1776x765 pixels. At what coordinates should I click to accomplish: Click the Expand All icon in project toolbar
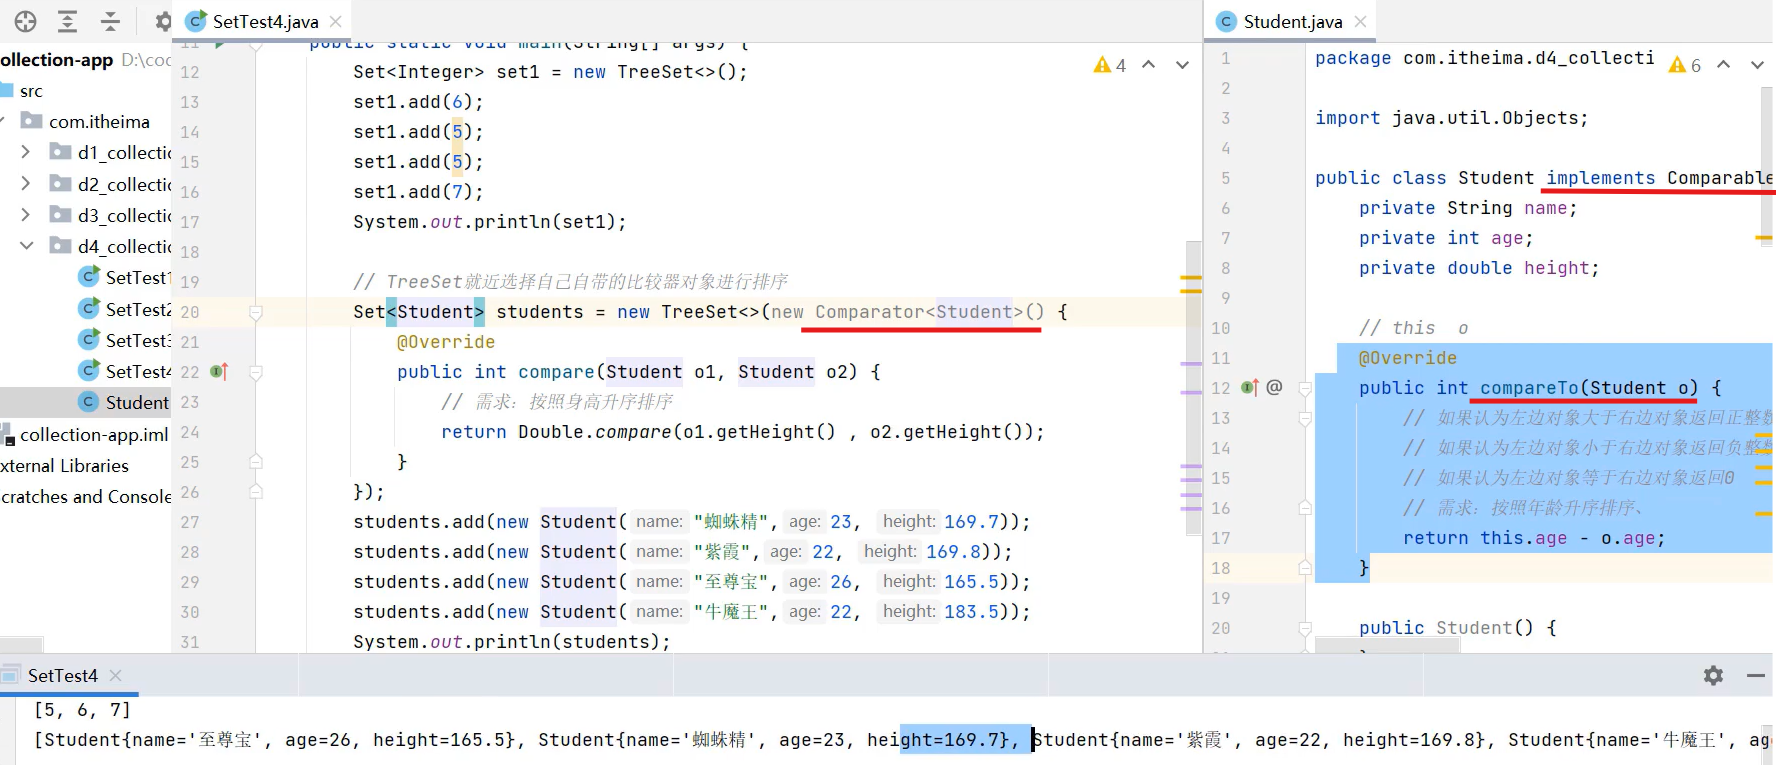(68, 21)
